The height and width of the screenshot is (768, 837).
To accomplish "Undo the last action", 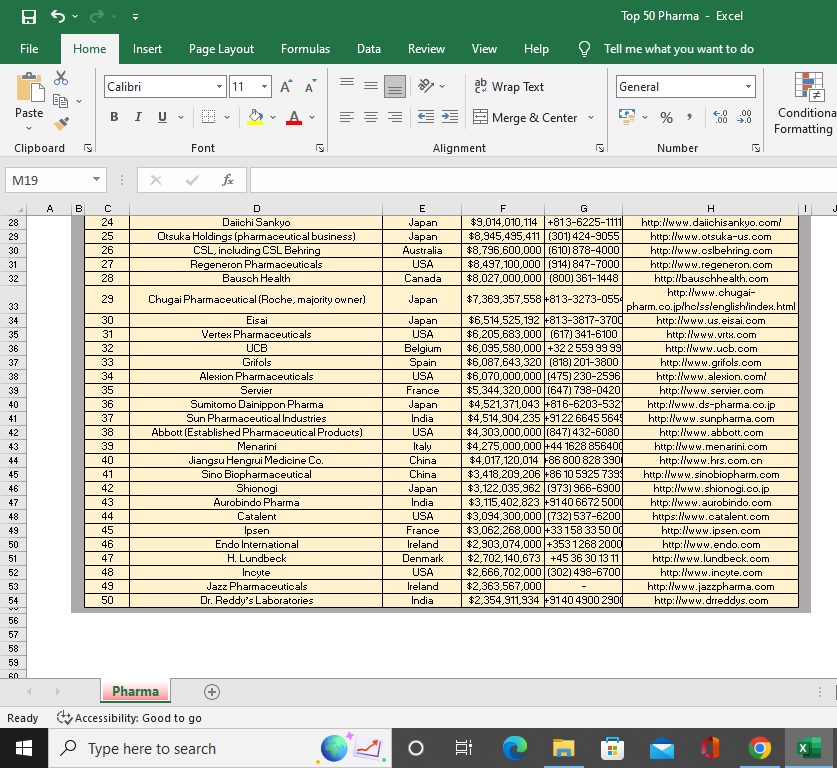I will (x=58, y=17).
